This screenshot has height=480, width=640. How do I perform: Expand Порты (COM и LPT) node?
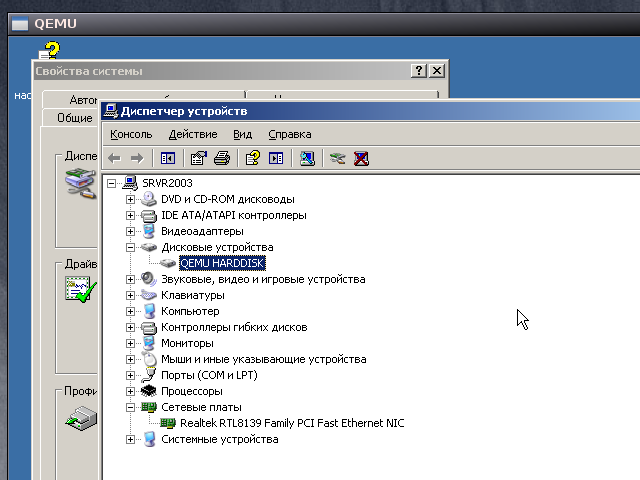pos(130,375)
